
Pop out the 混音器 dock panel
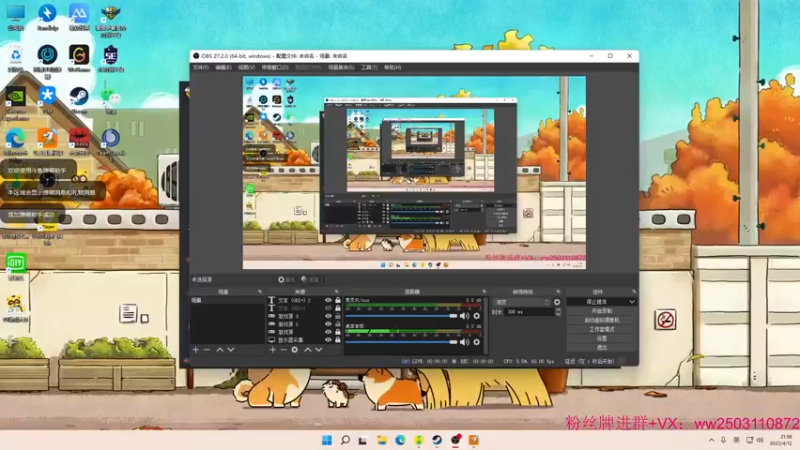[x=484, y=292]
